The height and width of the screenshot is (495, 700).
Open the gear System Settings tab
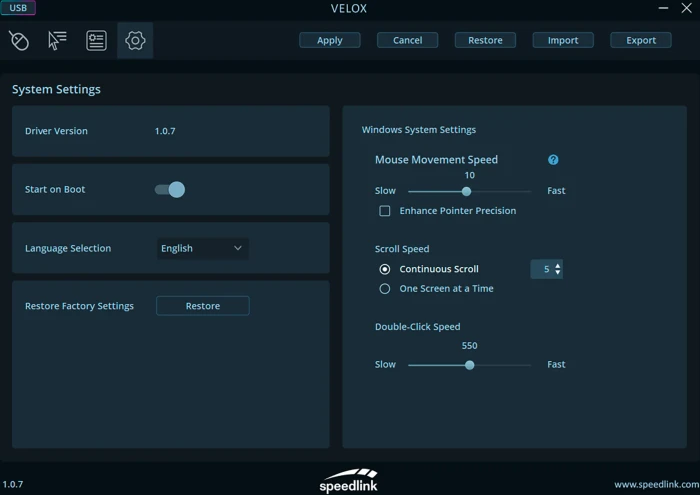pos(135,41)
